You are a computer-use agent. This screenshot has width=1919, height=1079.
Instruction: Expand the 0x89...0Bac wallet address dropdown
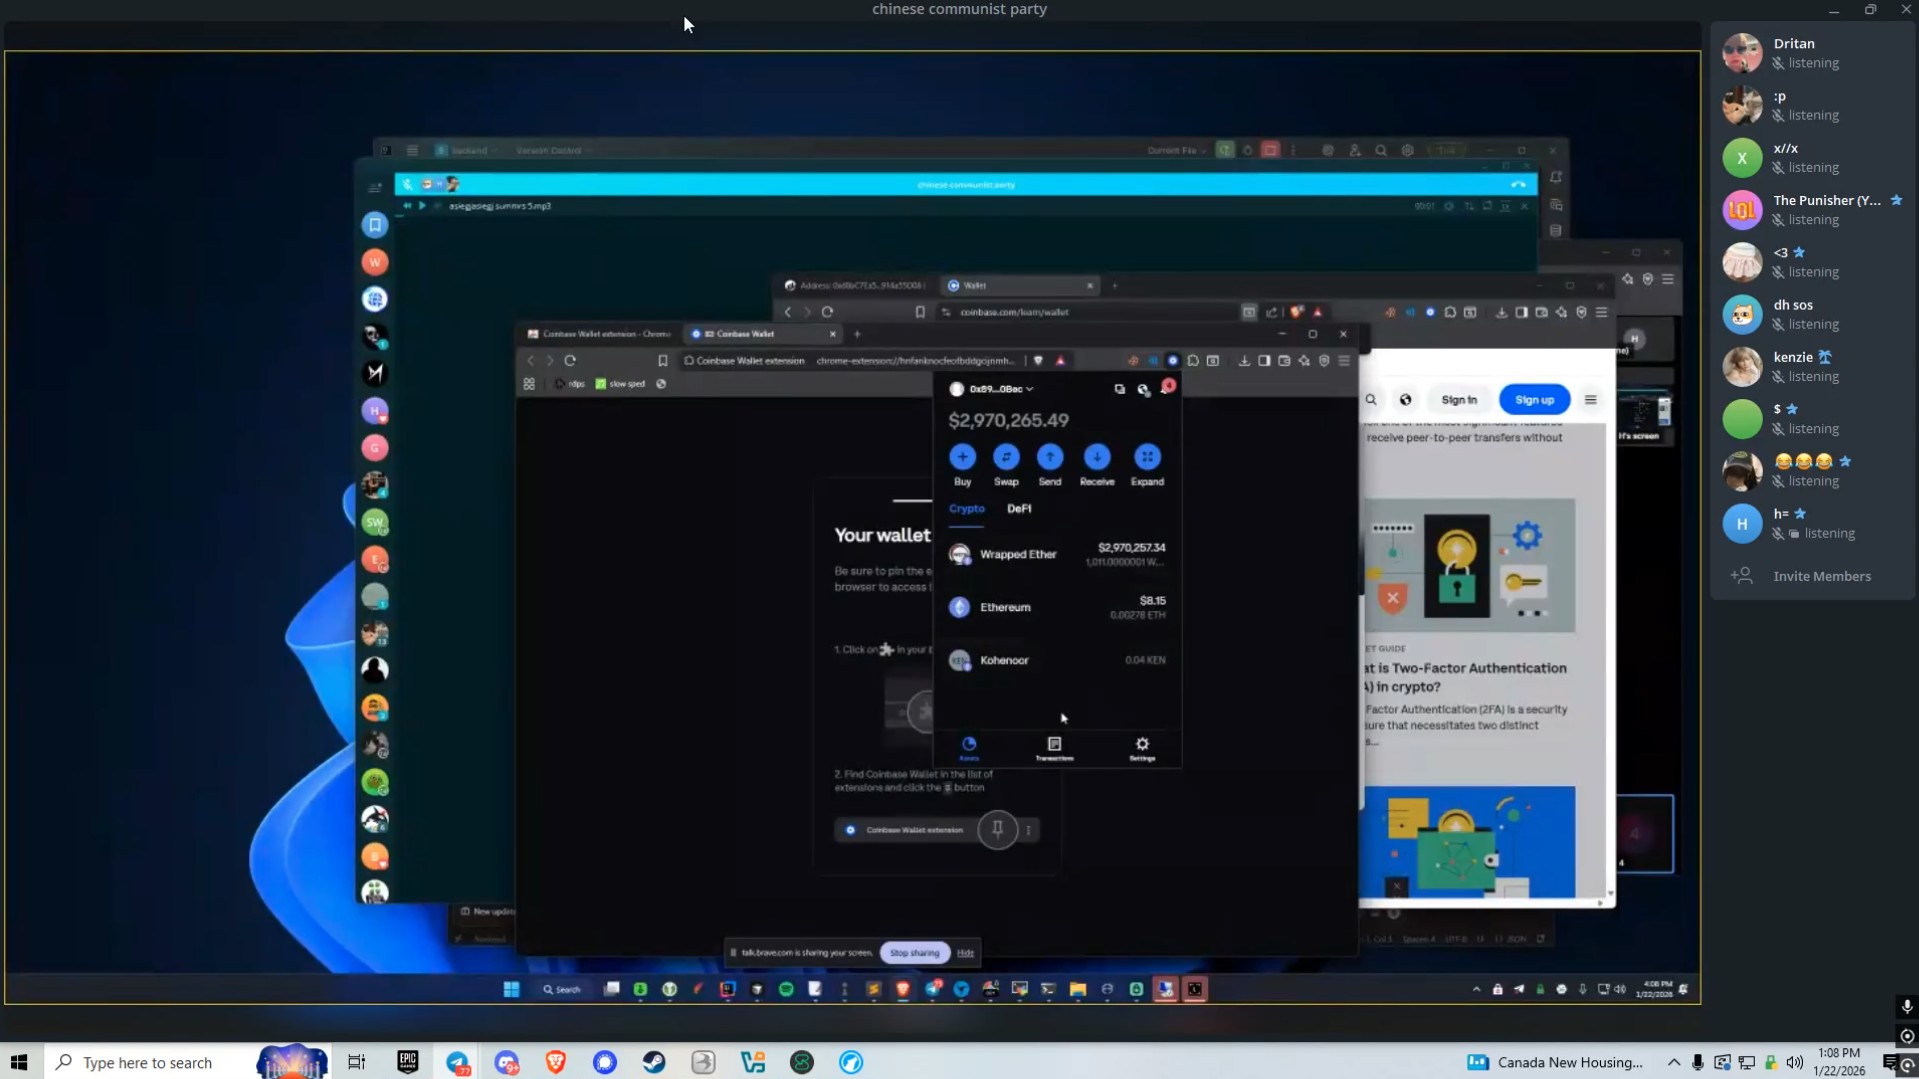[x=1000, y=389]
